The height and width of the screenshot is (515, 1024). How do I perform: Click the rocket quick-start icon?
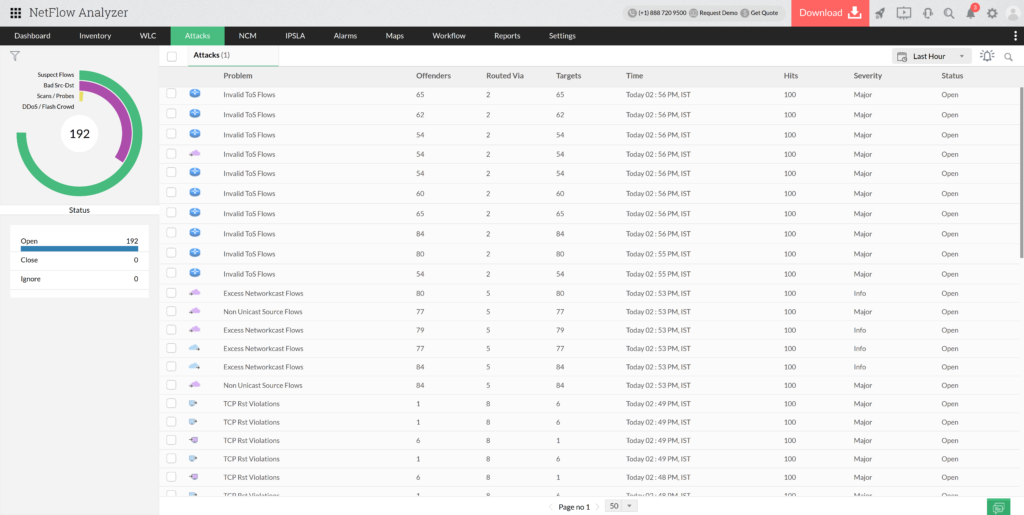click(880, 13)
